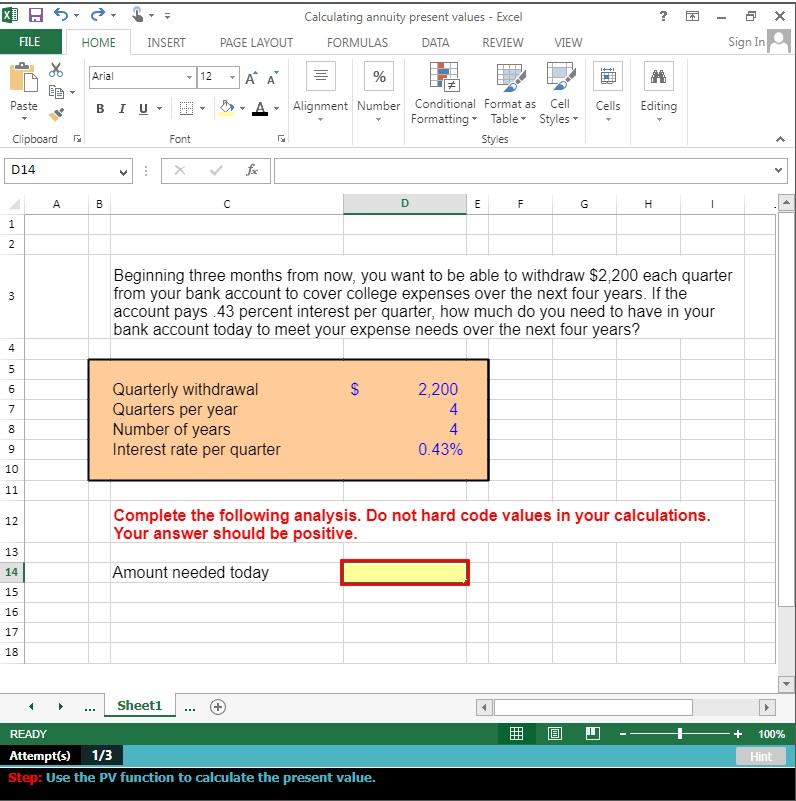Click the Borders icon
Image resolution: width=796 pixels, height=801 pixels.
click(x=186, y=108)
